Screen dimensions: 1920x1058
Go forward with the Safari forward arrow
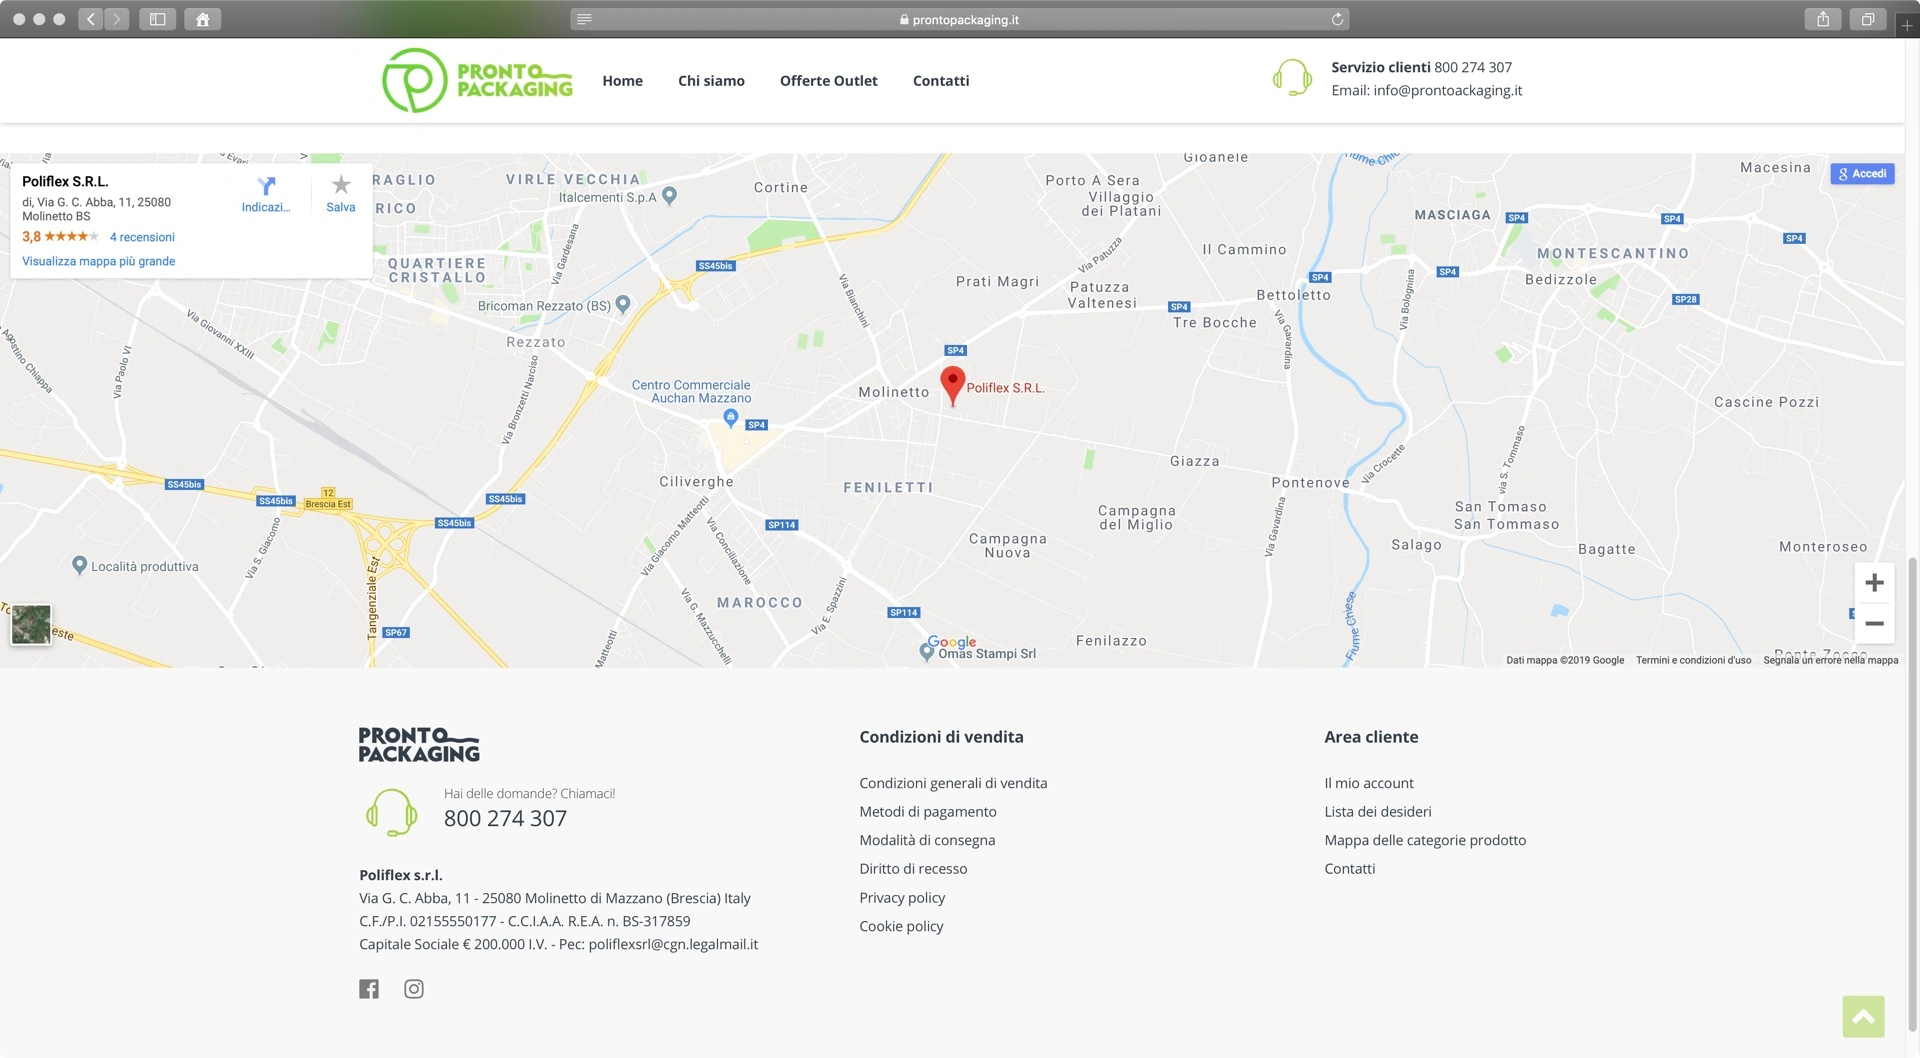coord(117,19)
